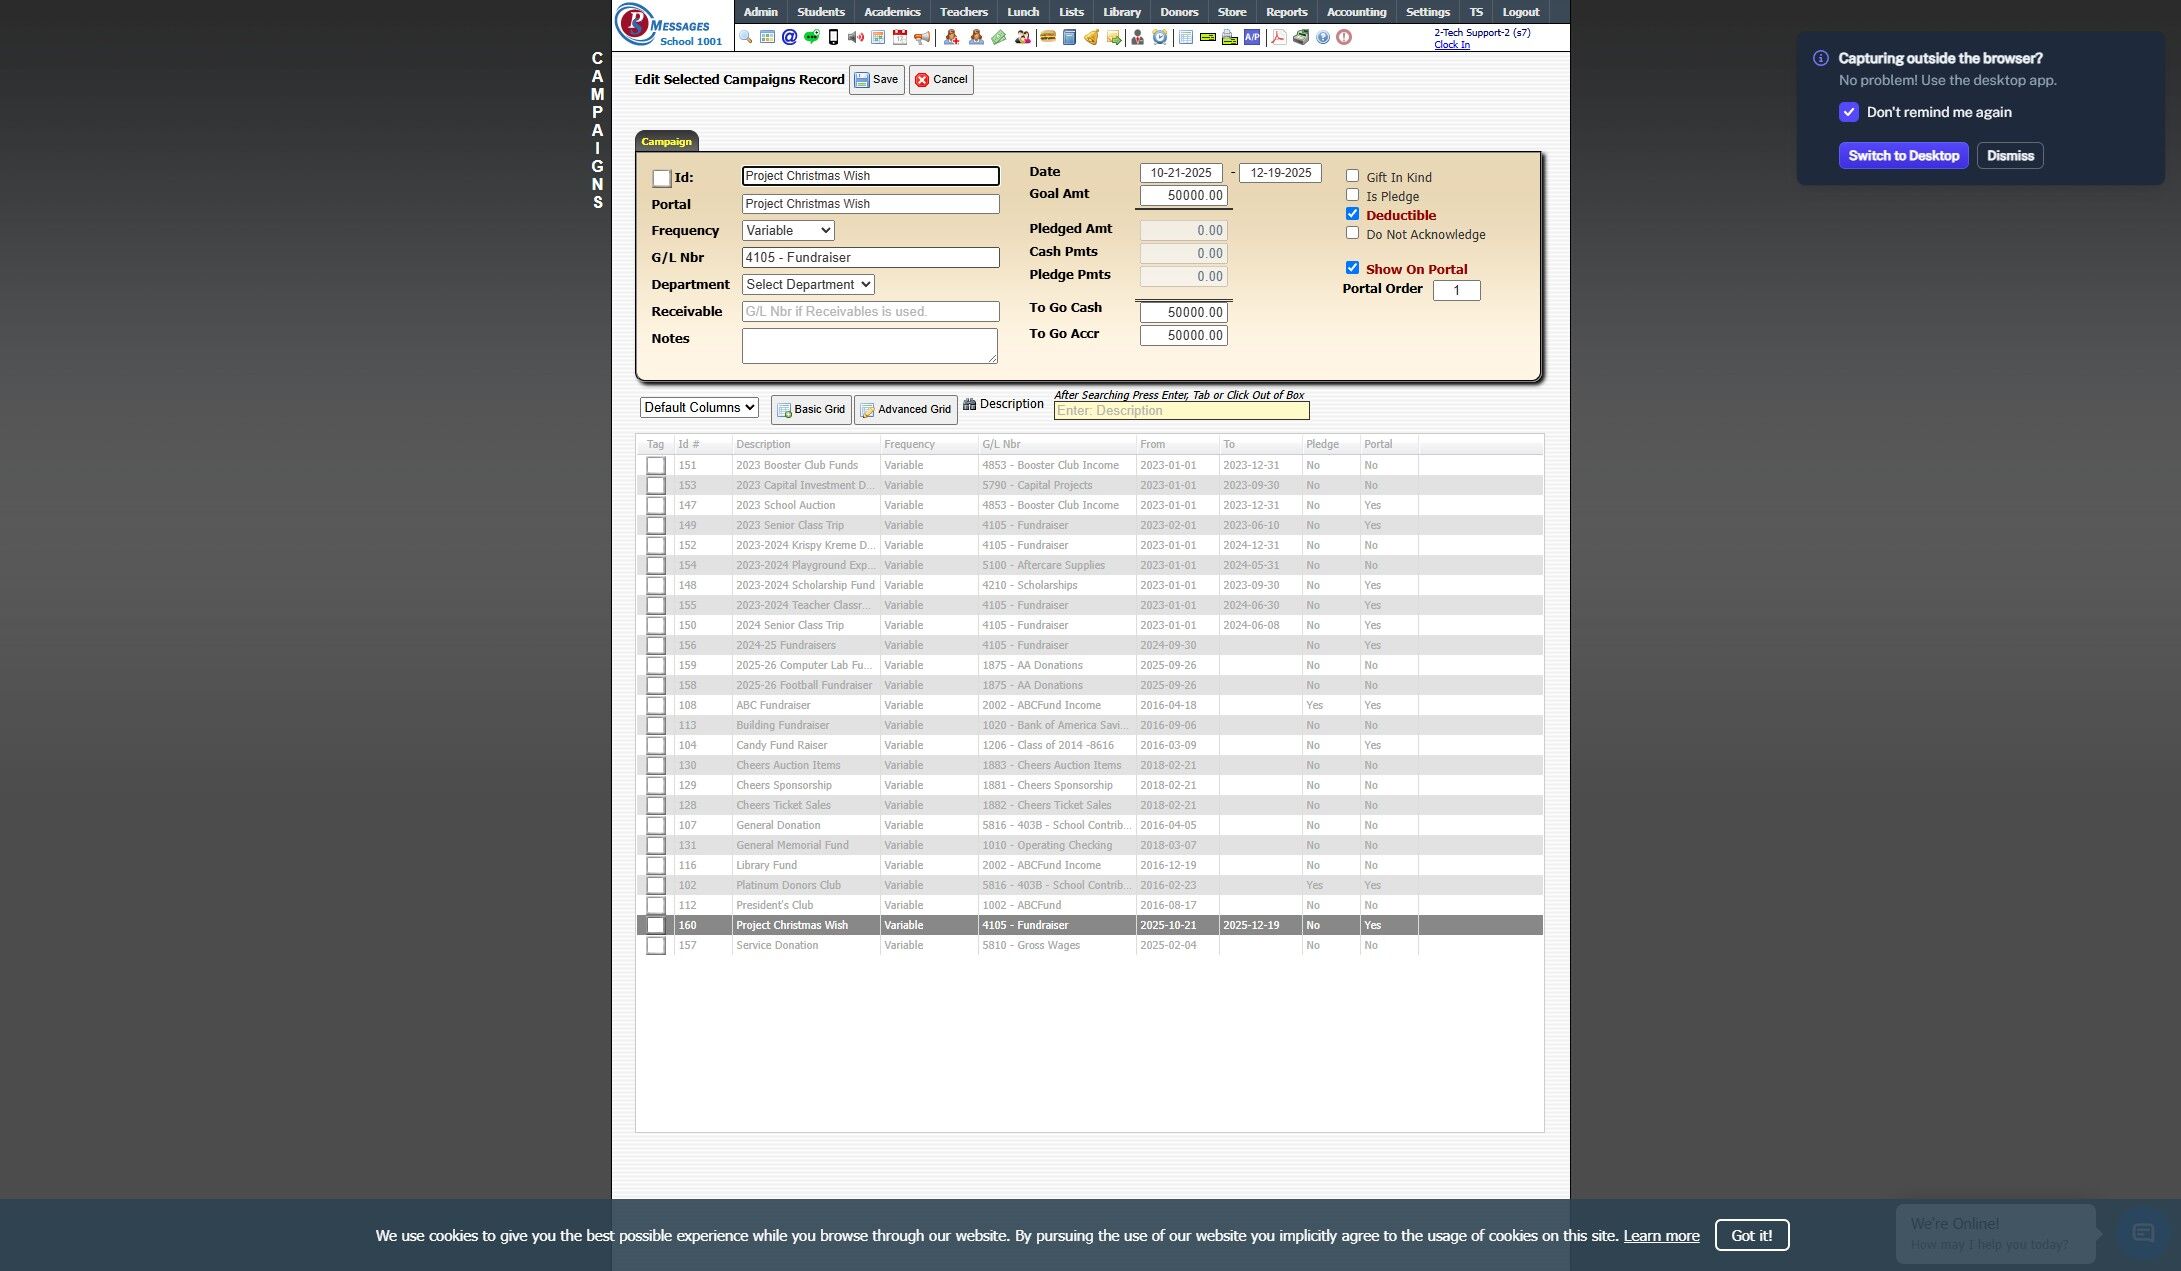Click the blue help question icon

pos(1323,37)
